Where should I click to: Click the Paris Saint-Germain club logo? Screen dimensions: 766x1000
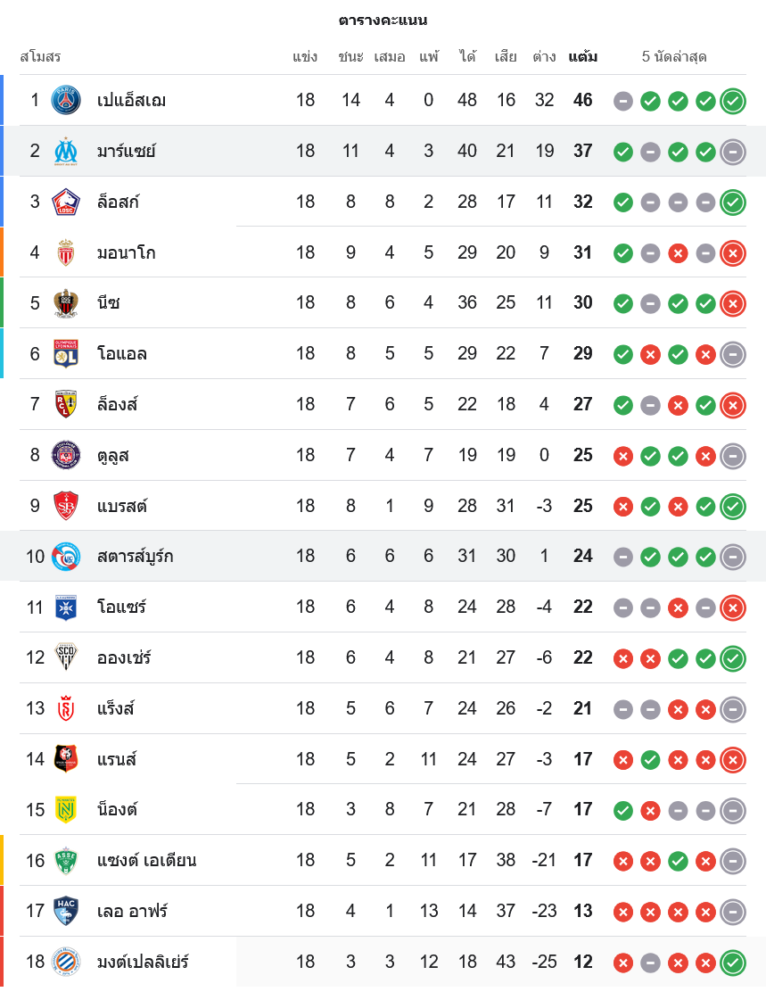(66, 100)
